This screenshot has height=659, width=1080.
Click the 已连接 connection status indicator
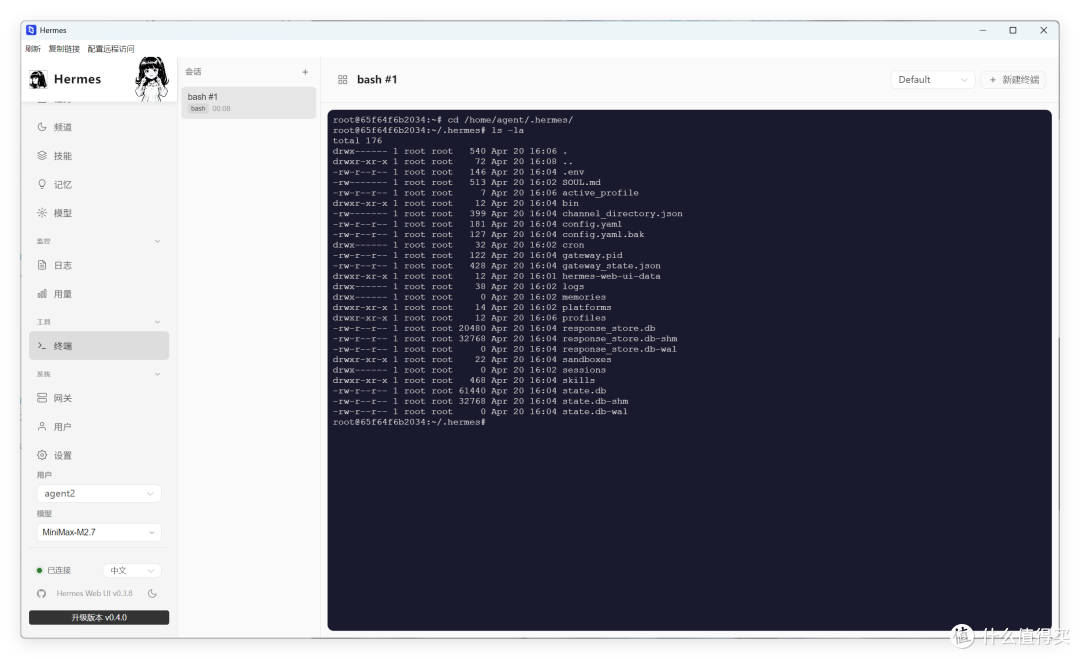[54, 570]
